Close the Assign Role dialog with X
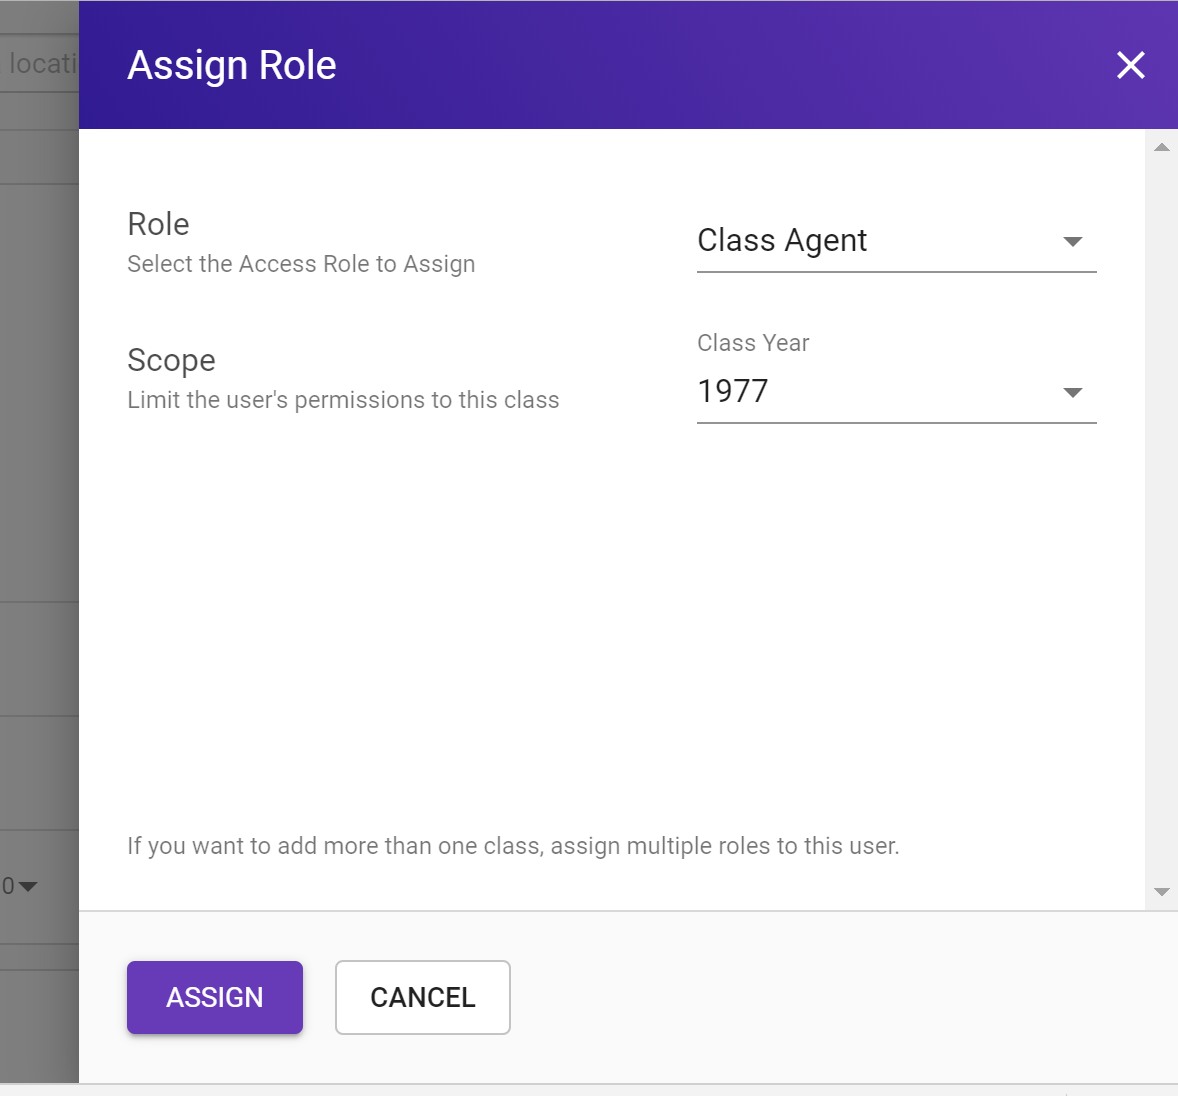Viewport: 1178px width, 1096px height. (1130, 65)
